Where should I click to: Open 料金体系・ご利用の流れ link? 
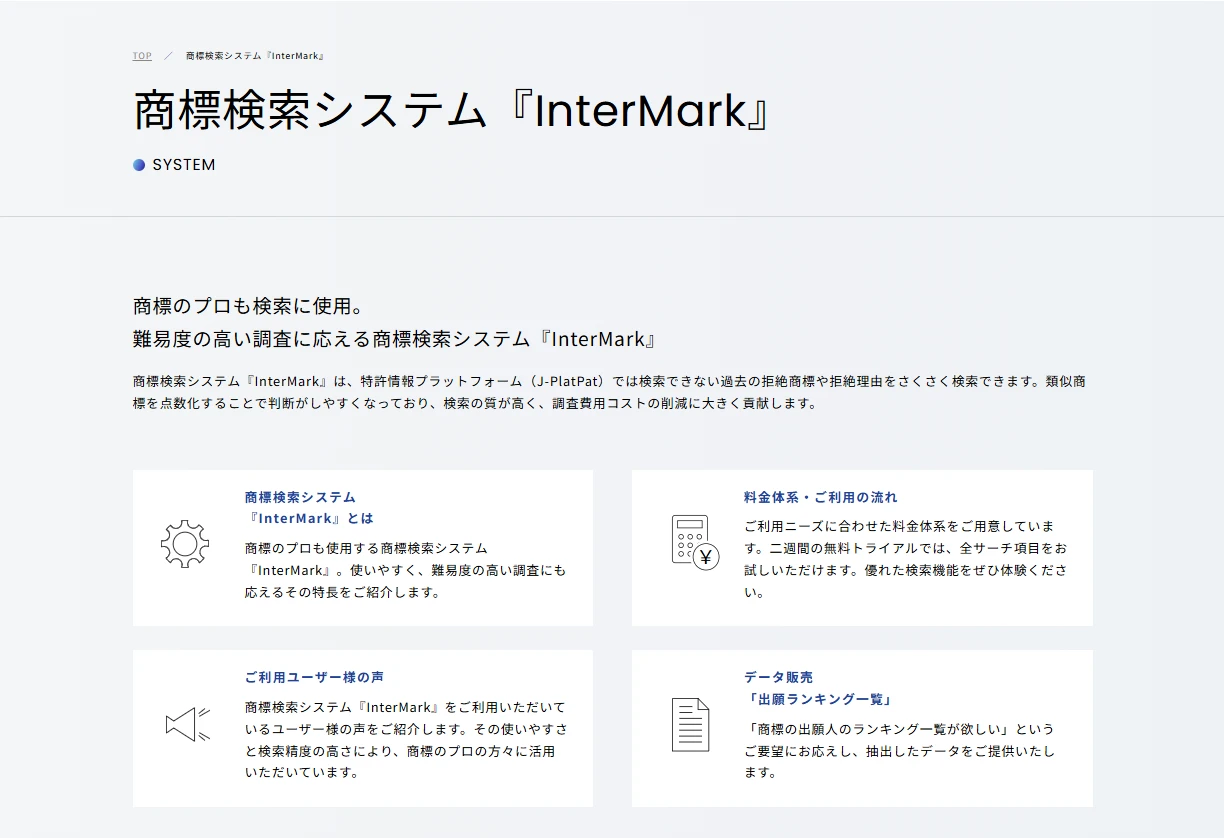[820, 497]
